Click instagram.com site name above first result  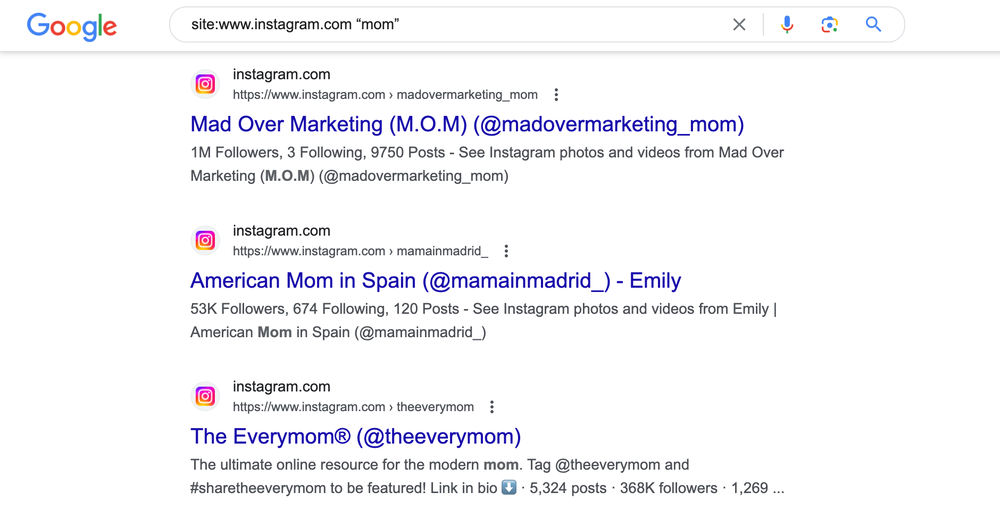(281, 75)
